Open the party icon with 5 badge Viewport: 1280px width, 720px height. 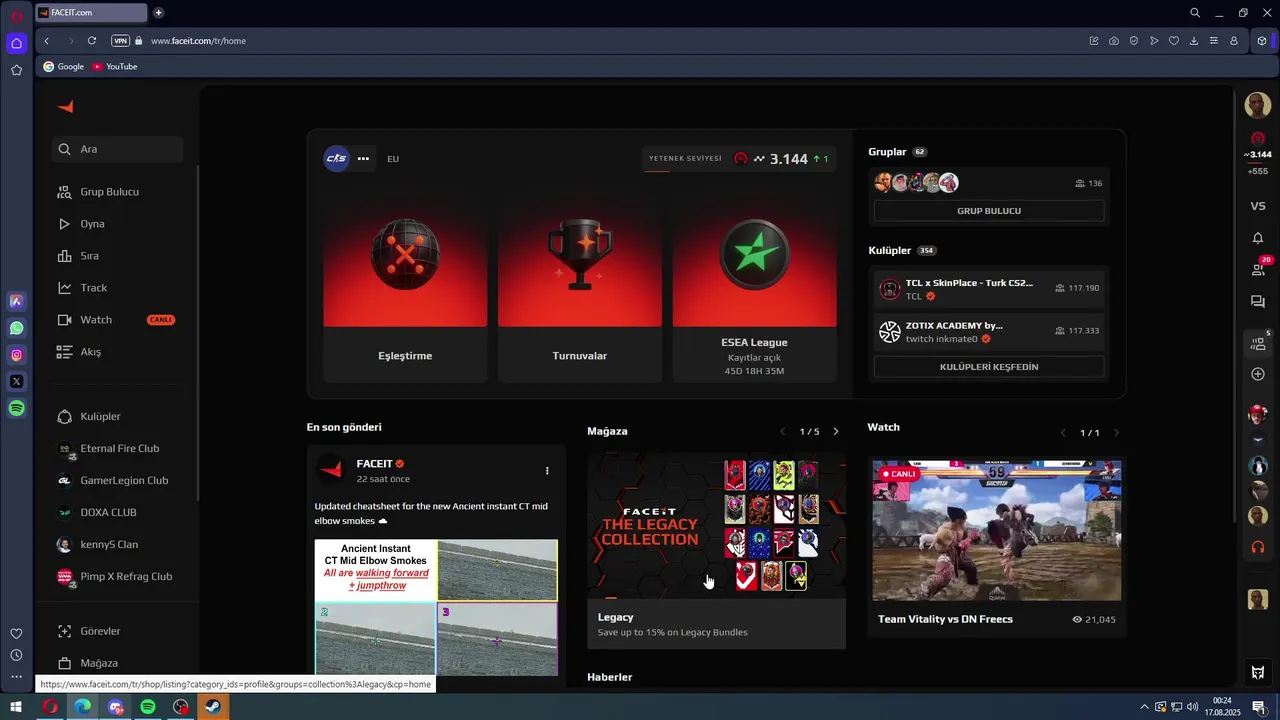click(1259, 343)
